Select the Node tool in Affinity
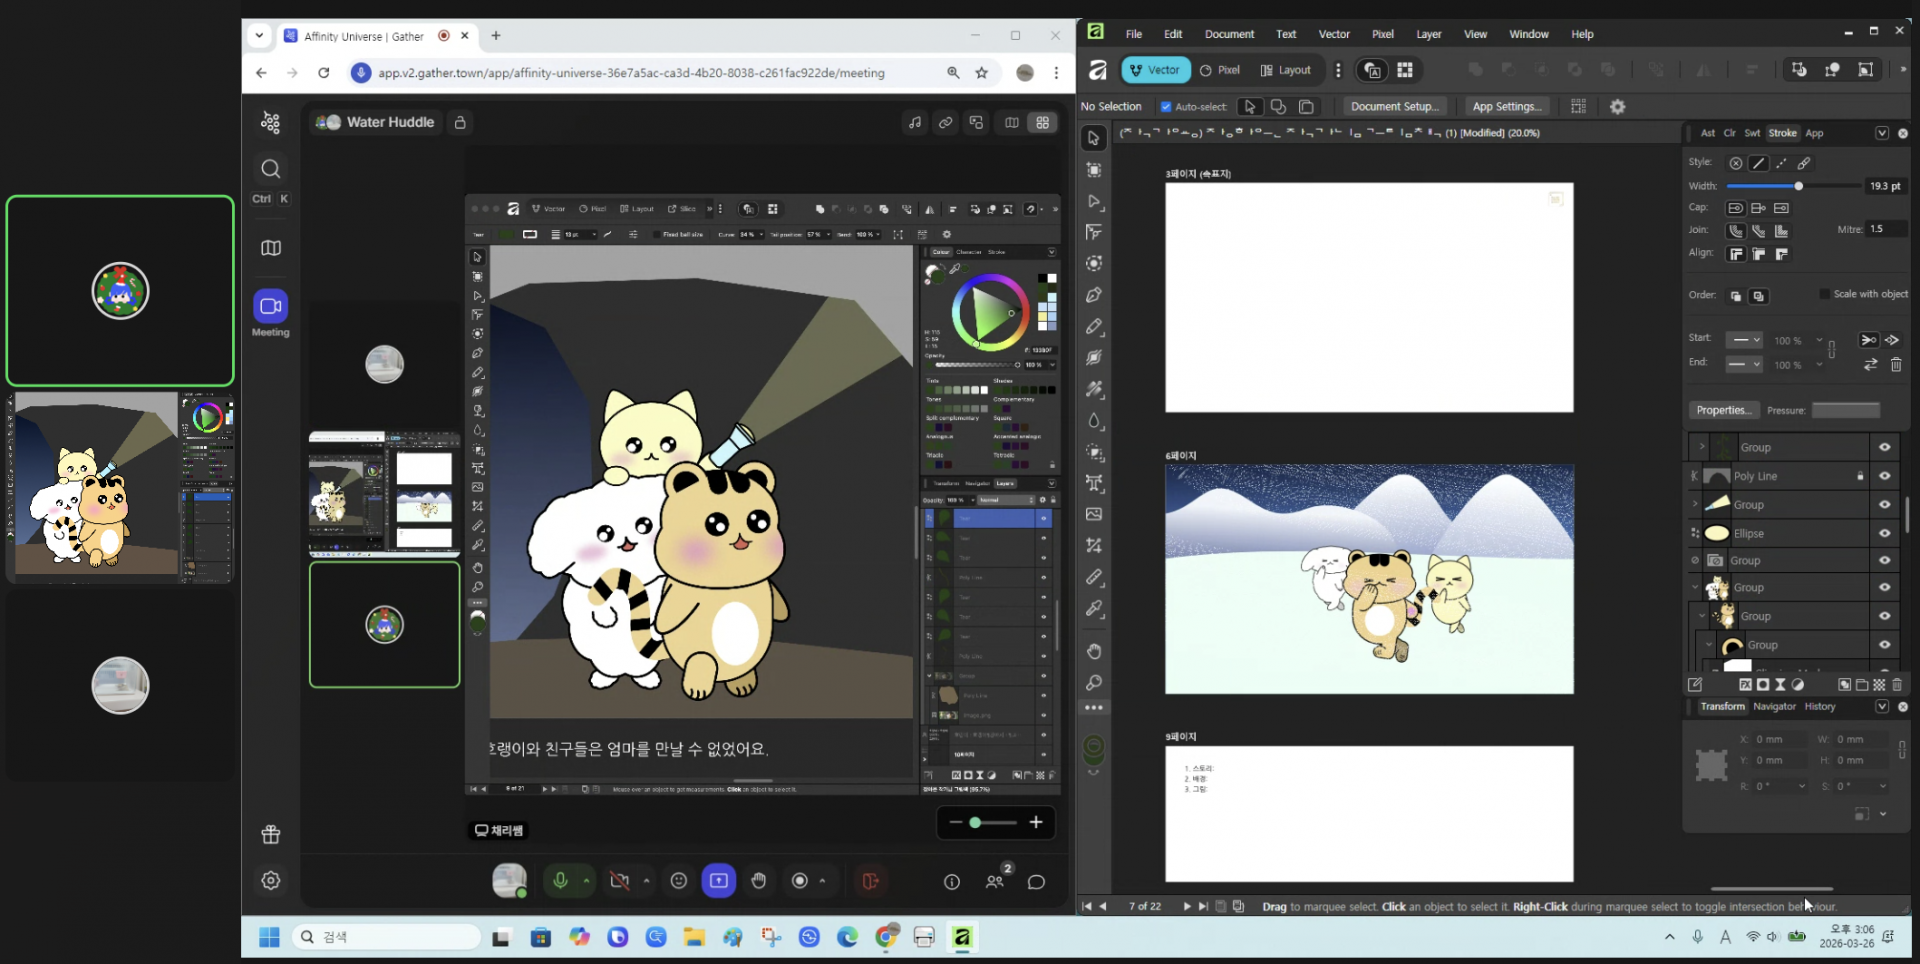Image resolution: width=1920 pixels, height=964 pixels. pos(1094,202)
